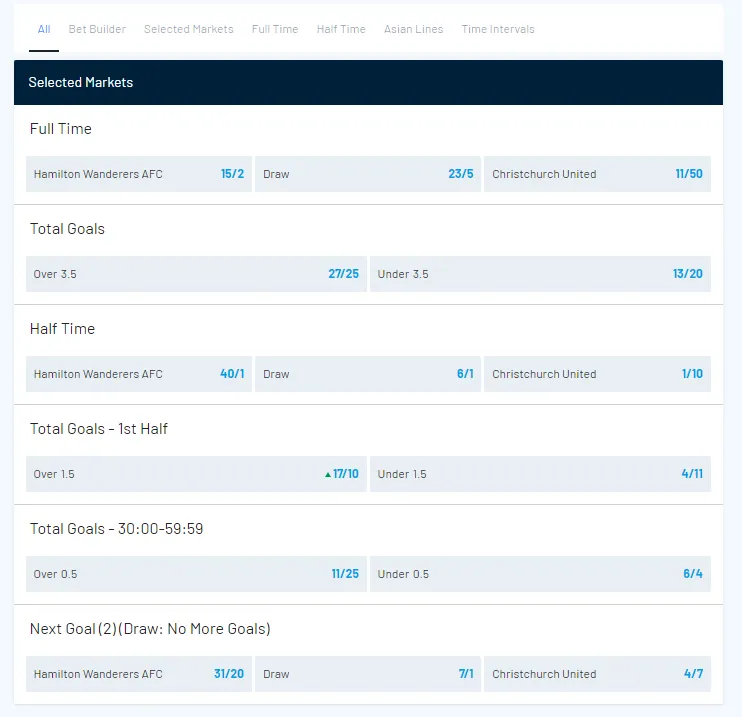742x717 pixels.
Task: Open the Time Intervals tab
Action: pyautogui.click(x=498, y=29)
